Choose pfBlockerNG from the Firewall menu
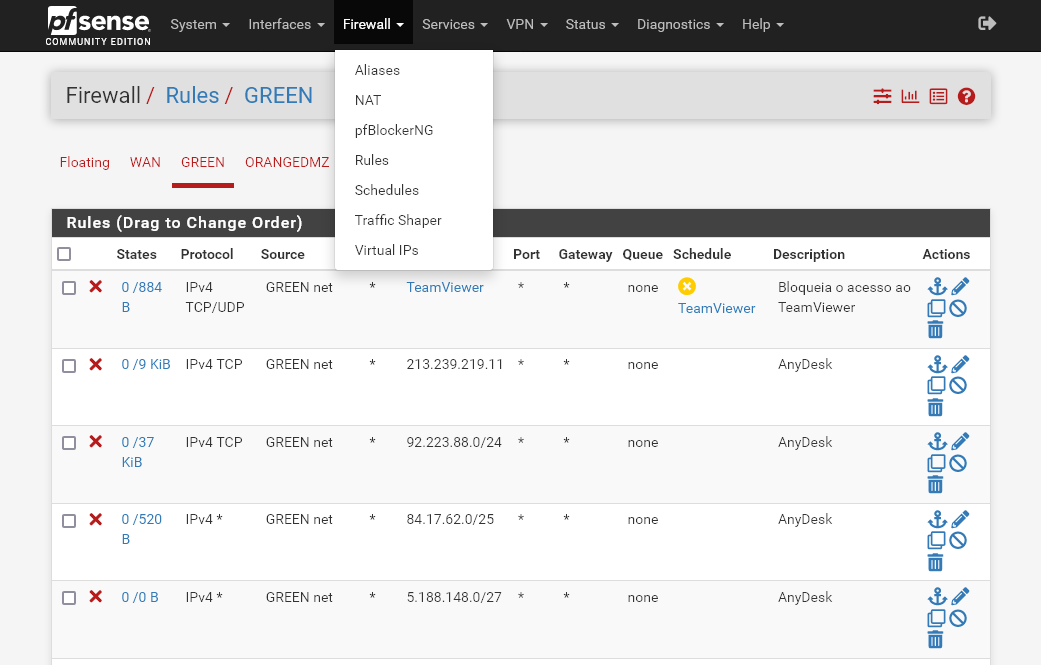The width and height of the screenshot is (1041, 665). pos(393,130)
